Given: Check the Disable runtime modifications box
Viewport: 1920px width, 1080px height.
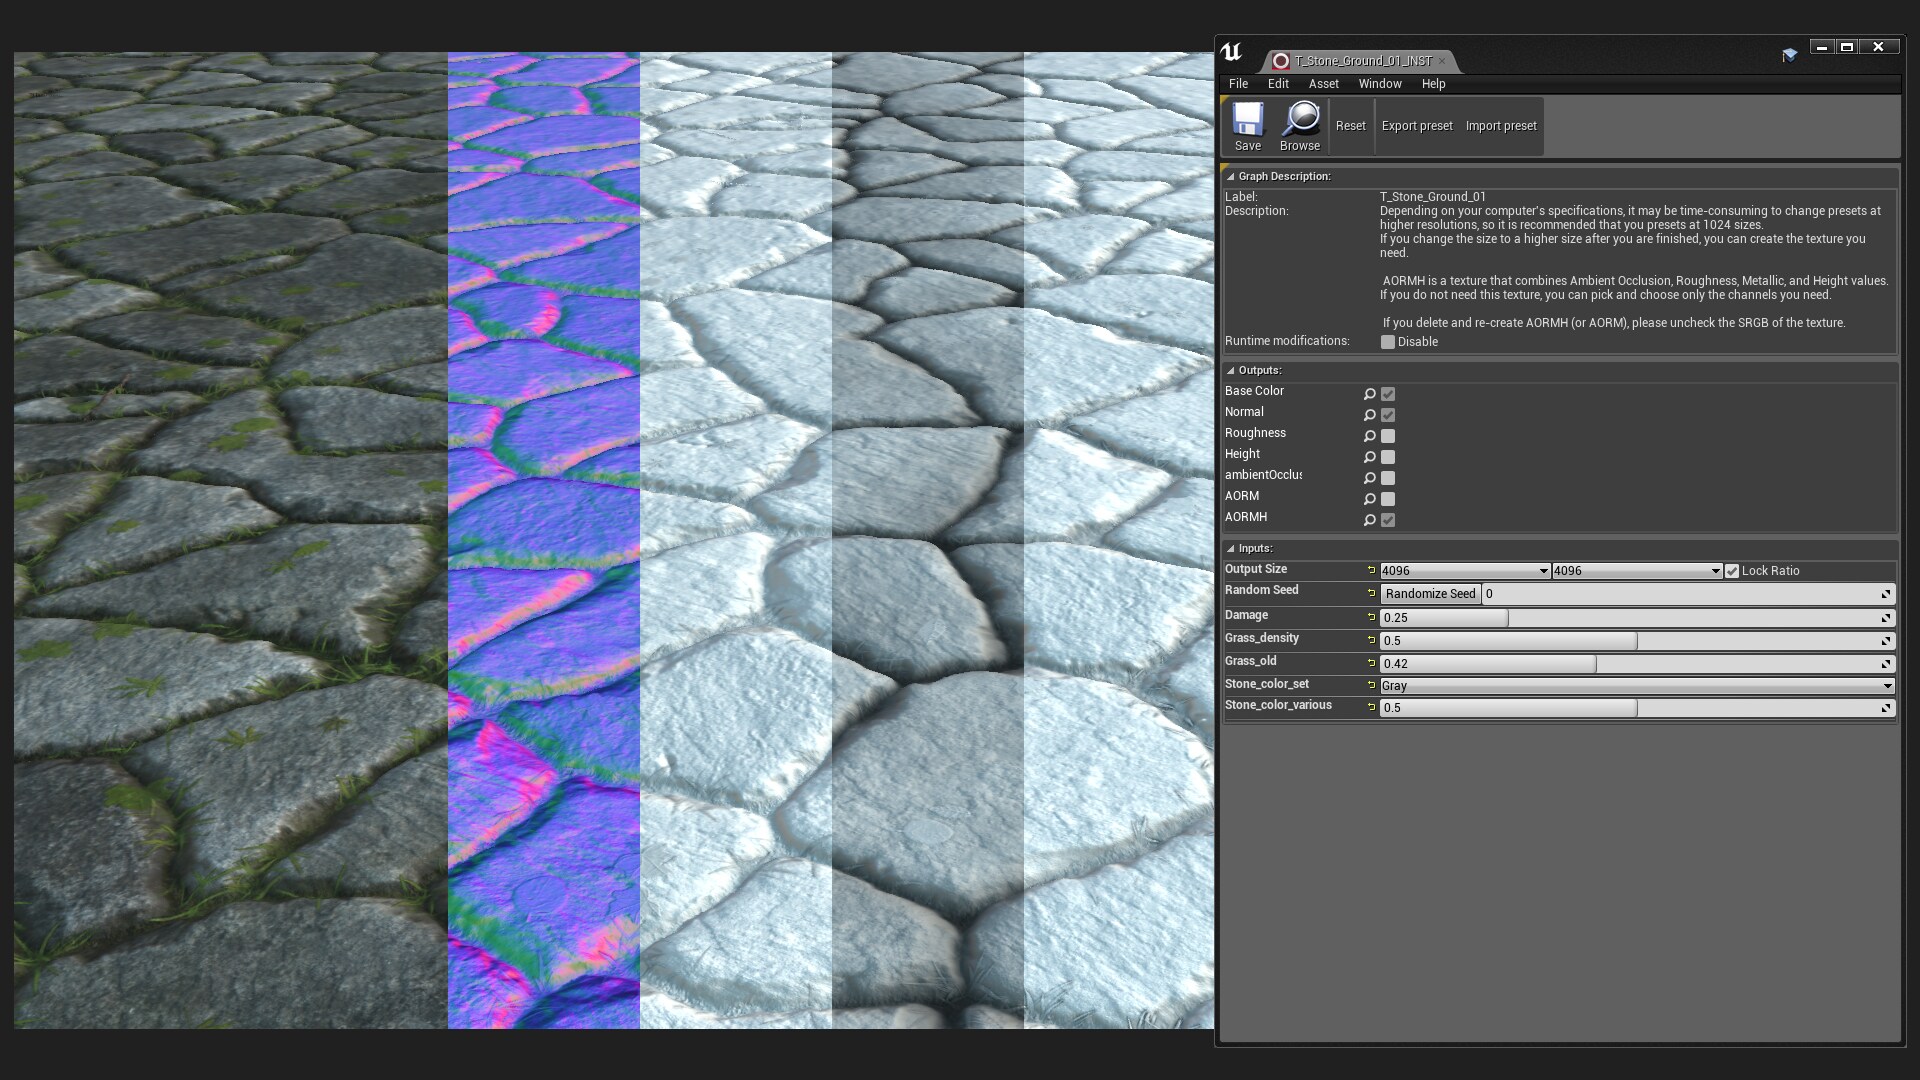Looking at the screenshot, I should pyautogui.click(x=1388, y=342).
